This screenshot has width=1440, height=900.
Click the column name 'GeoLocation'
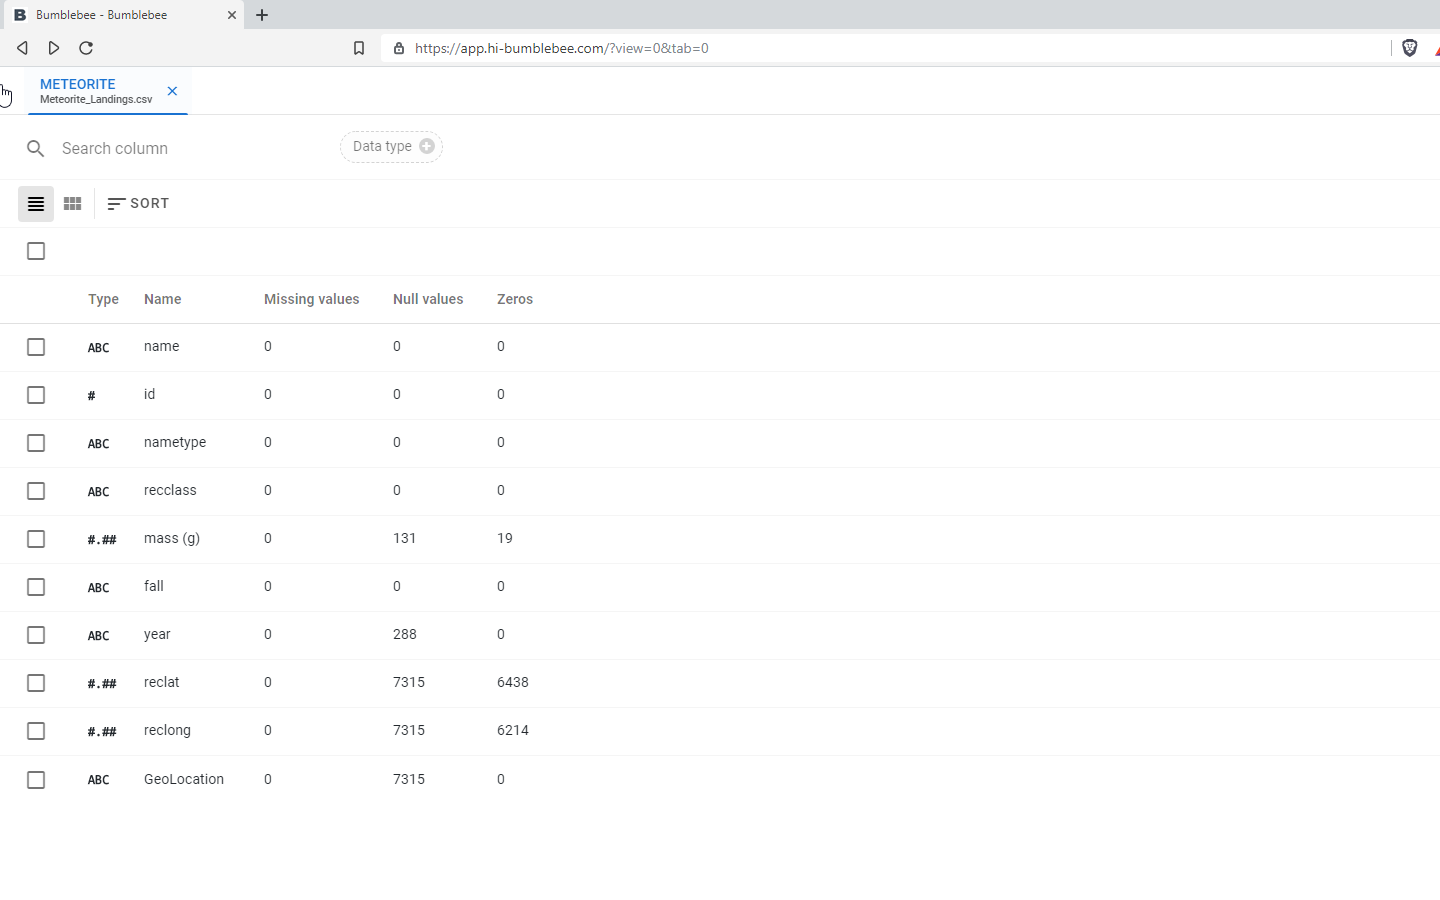(184, 779)
